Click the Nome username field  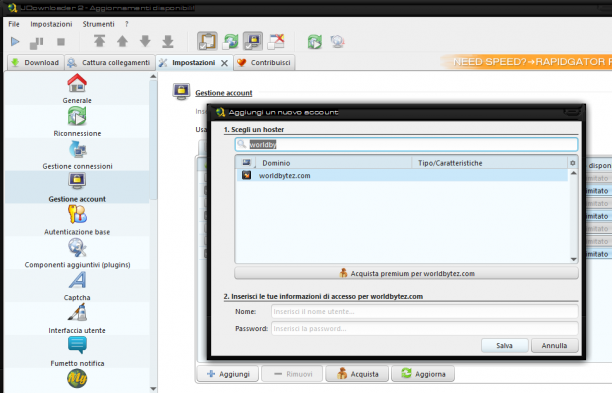425,311
